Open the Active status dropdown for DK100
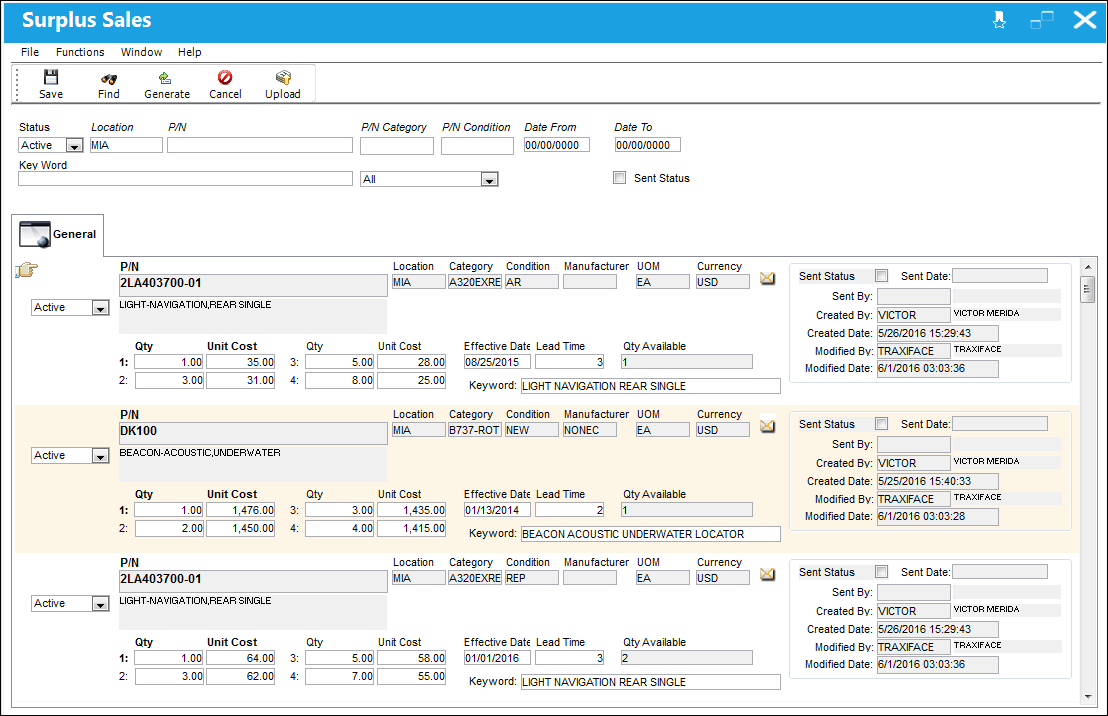Viewport: 1108px width, 716px height. tap(100, 456)
